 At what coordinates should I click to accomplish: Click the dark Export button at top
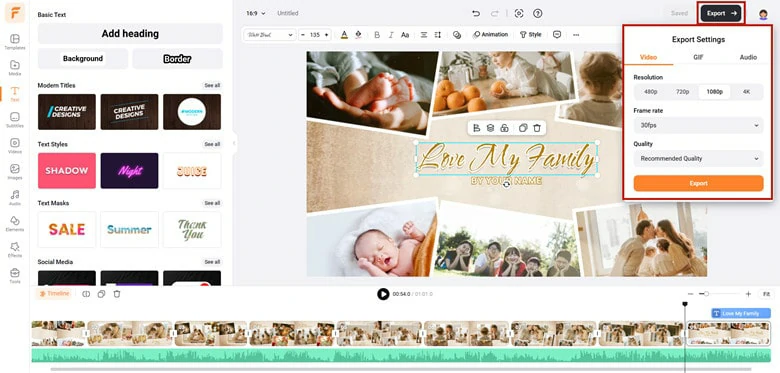point(721,13)
